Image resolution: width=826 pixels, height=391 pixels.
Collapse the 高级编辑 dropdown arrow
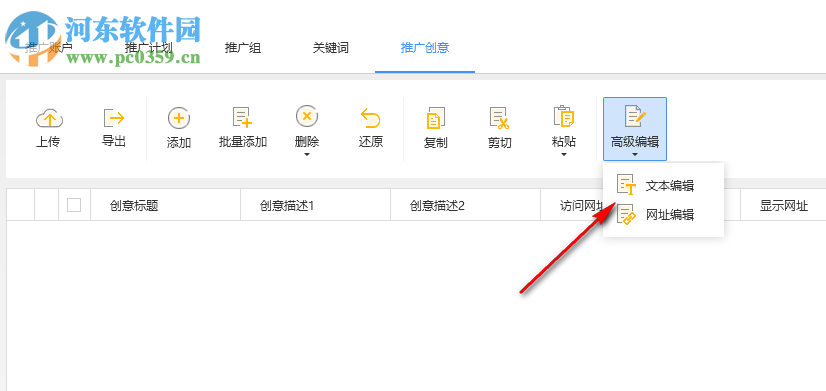(635, 154)
